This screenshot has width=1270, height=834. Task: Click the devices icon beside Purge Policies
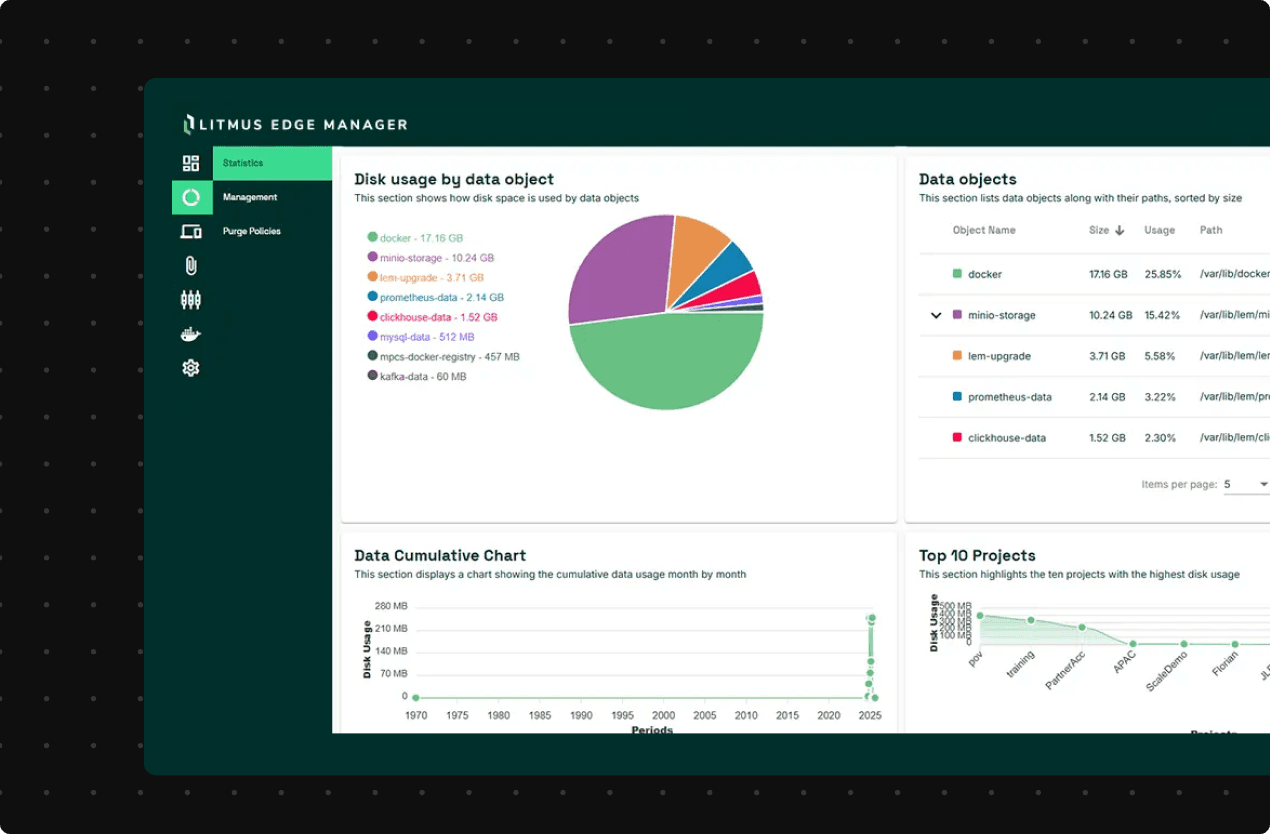[x=190, y=231]
